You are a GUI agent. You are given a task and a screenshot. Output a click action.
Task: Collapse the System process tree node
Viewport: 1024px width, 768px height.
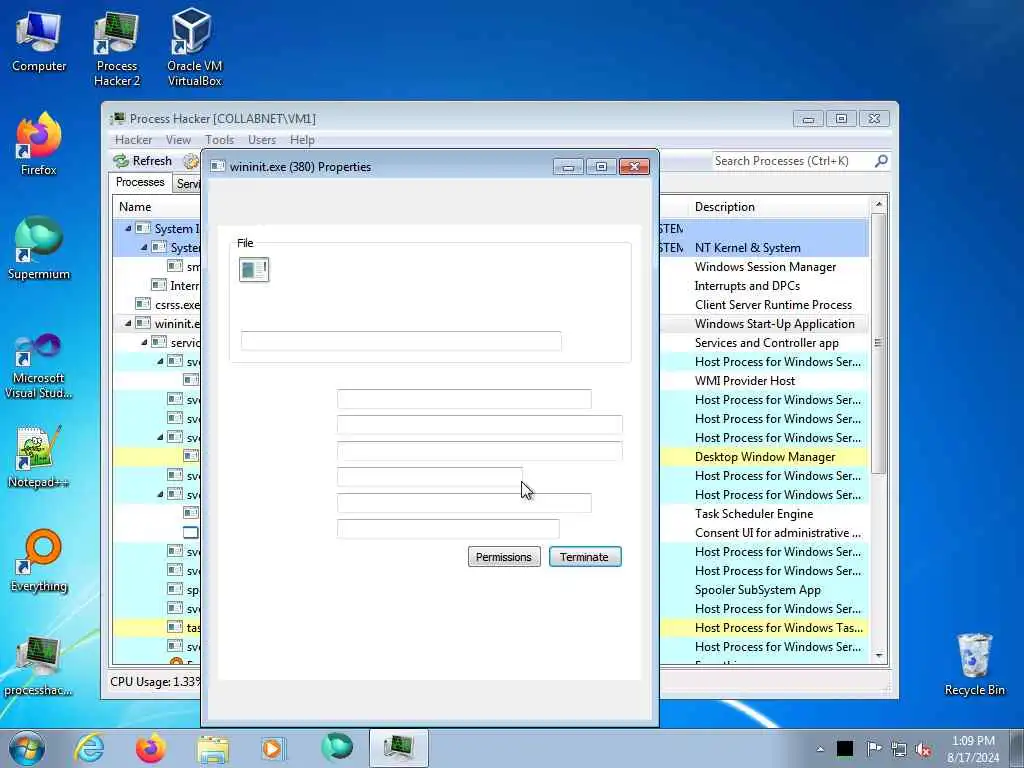tap(144, 248)
